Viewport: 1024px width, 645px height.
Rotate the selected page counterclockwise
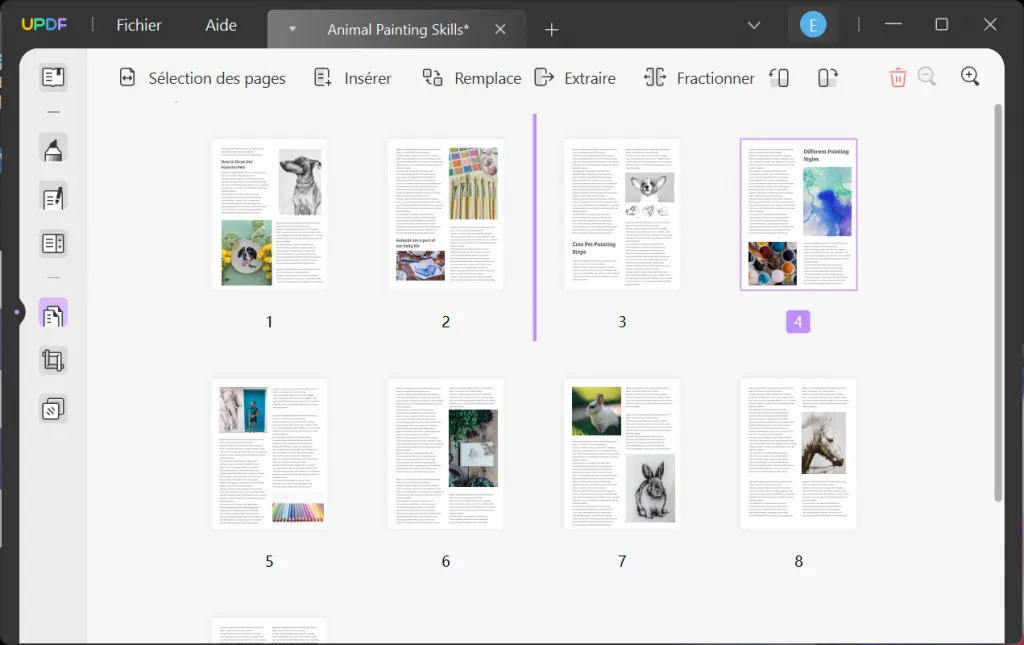[779, 77]
